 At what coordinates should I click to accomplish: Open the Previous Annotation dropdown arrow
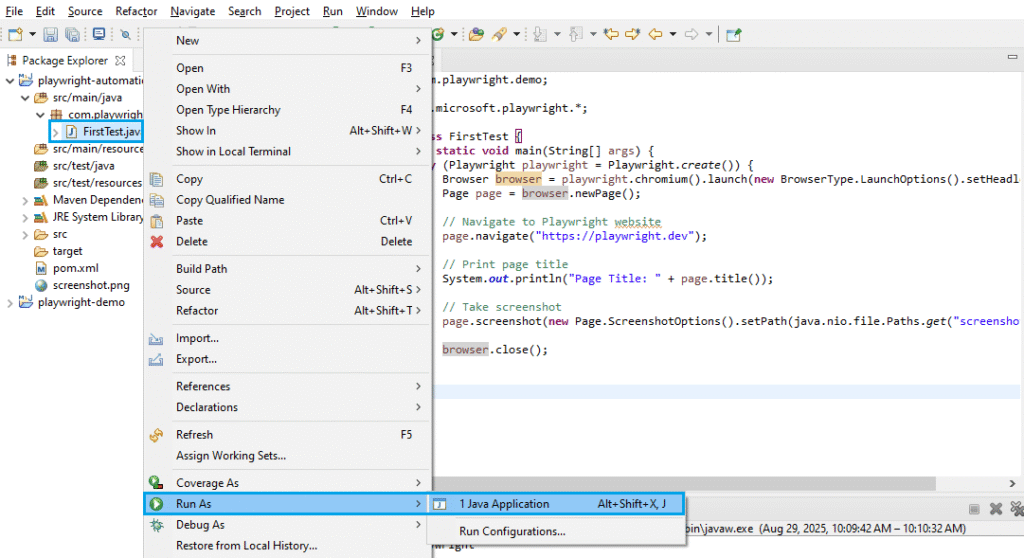click(x=592, y=34)
